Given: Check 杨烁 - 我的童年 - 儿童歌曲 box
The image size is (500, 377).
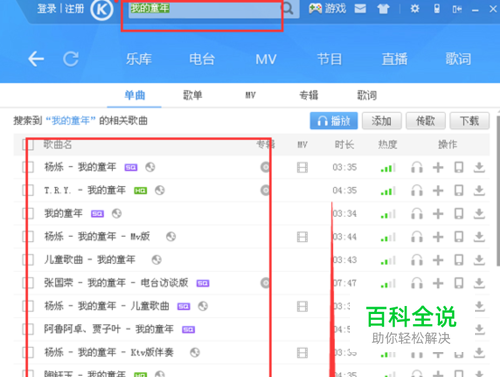Looking at the screenshot, I should click(x=28, y=306).
